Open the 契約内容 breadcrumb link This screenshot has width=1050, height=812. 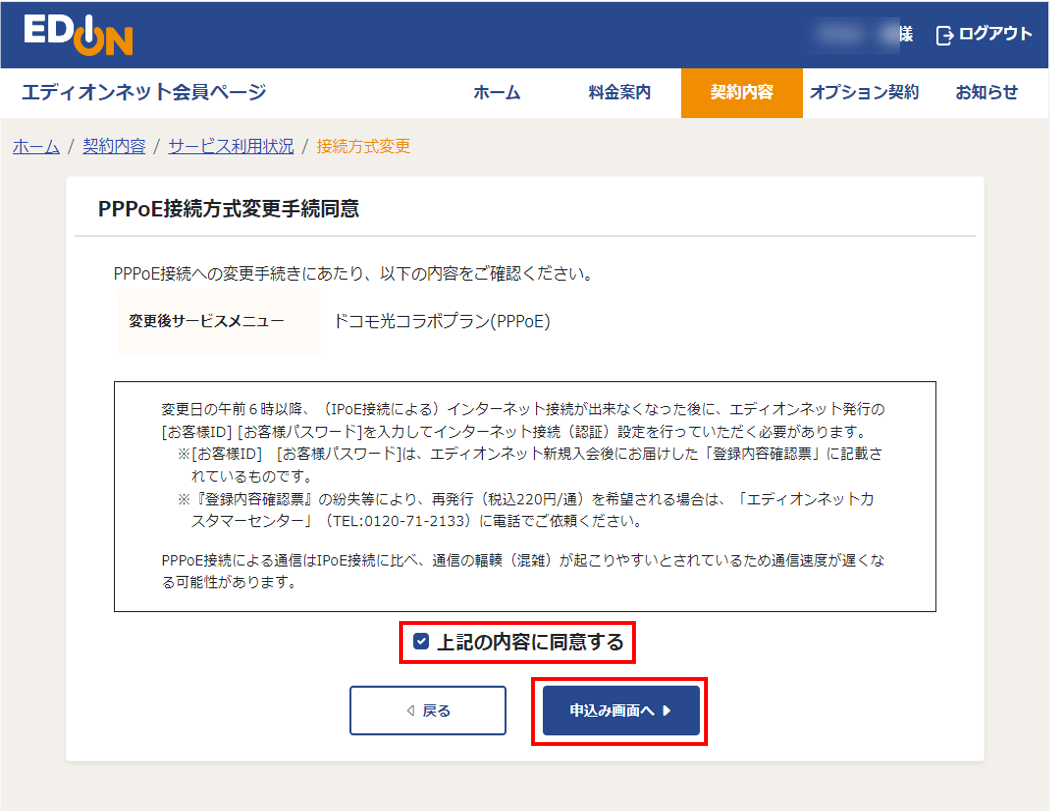tap(113, 145)
